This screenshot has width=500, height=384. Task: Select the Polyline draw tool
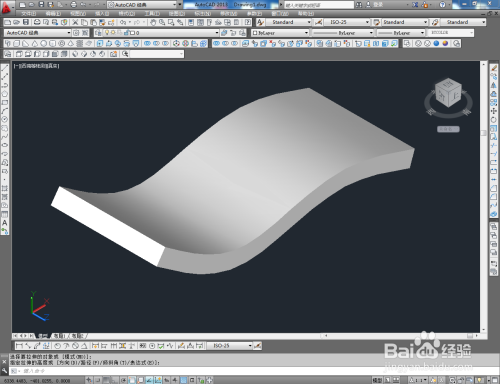pyautogui.click(x=5, y=85)
